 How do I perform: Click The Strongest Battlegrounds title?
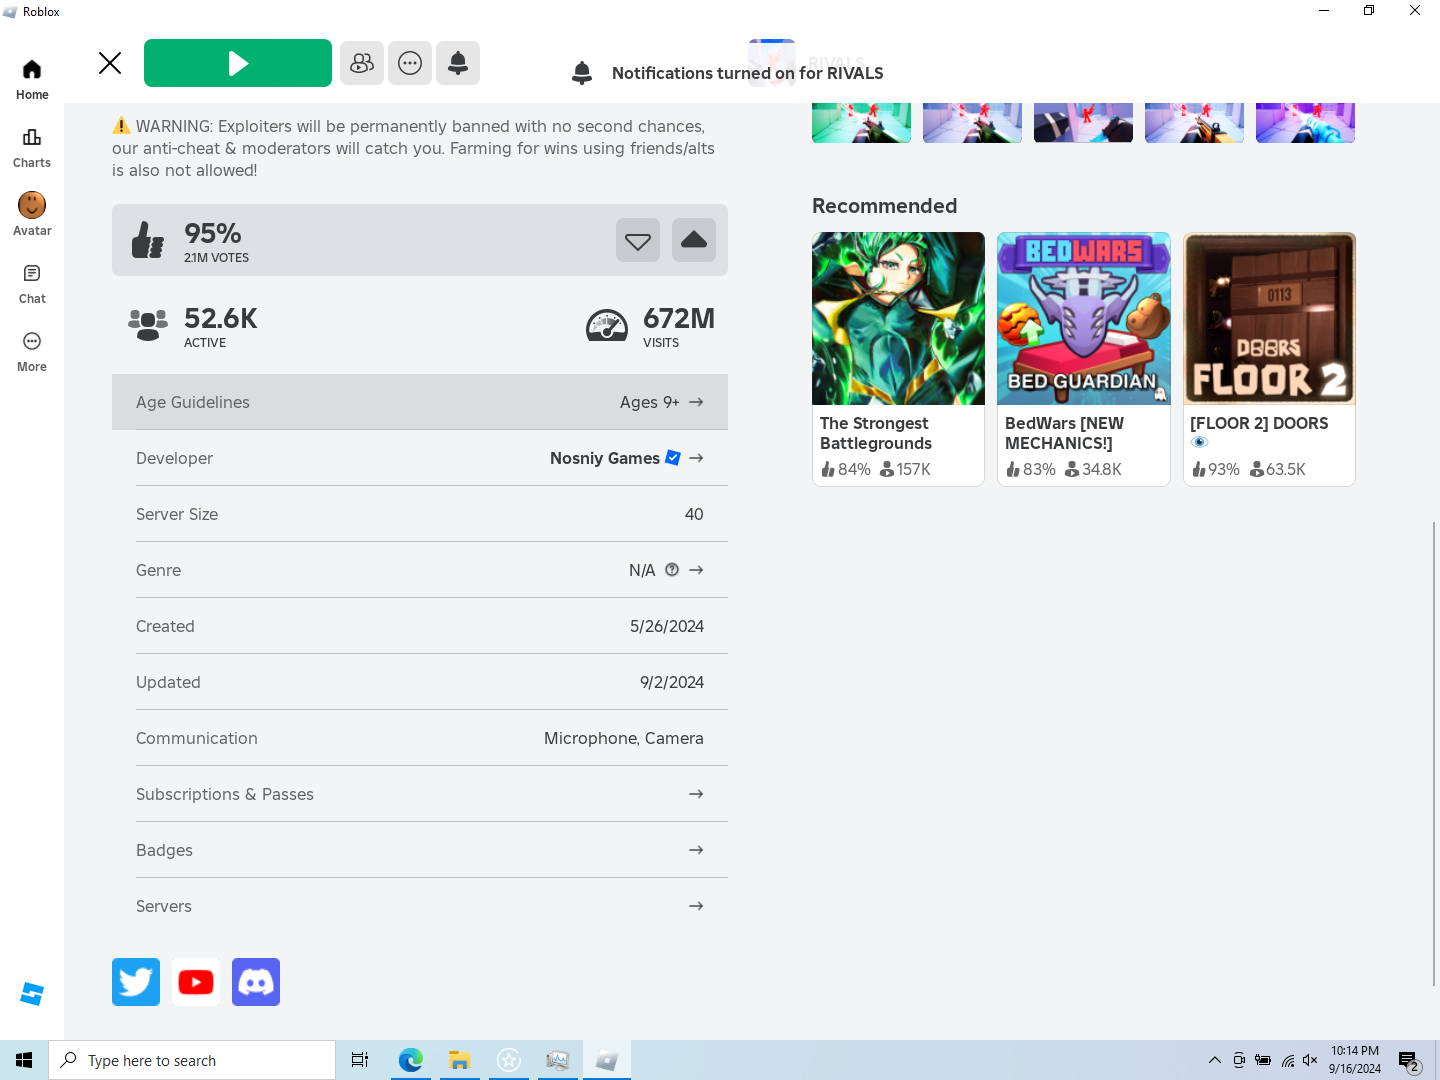[x=876, y=433]
